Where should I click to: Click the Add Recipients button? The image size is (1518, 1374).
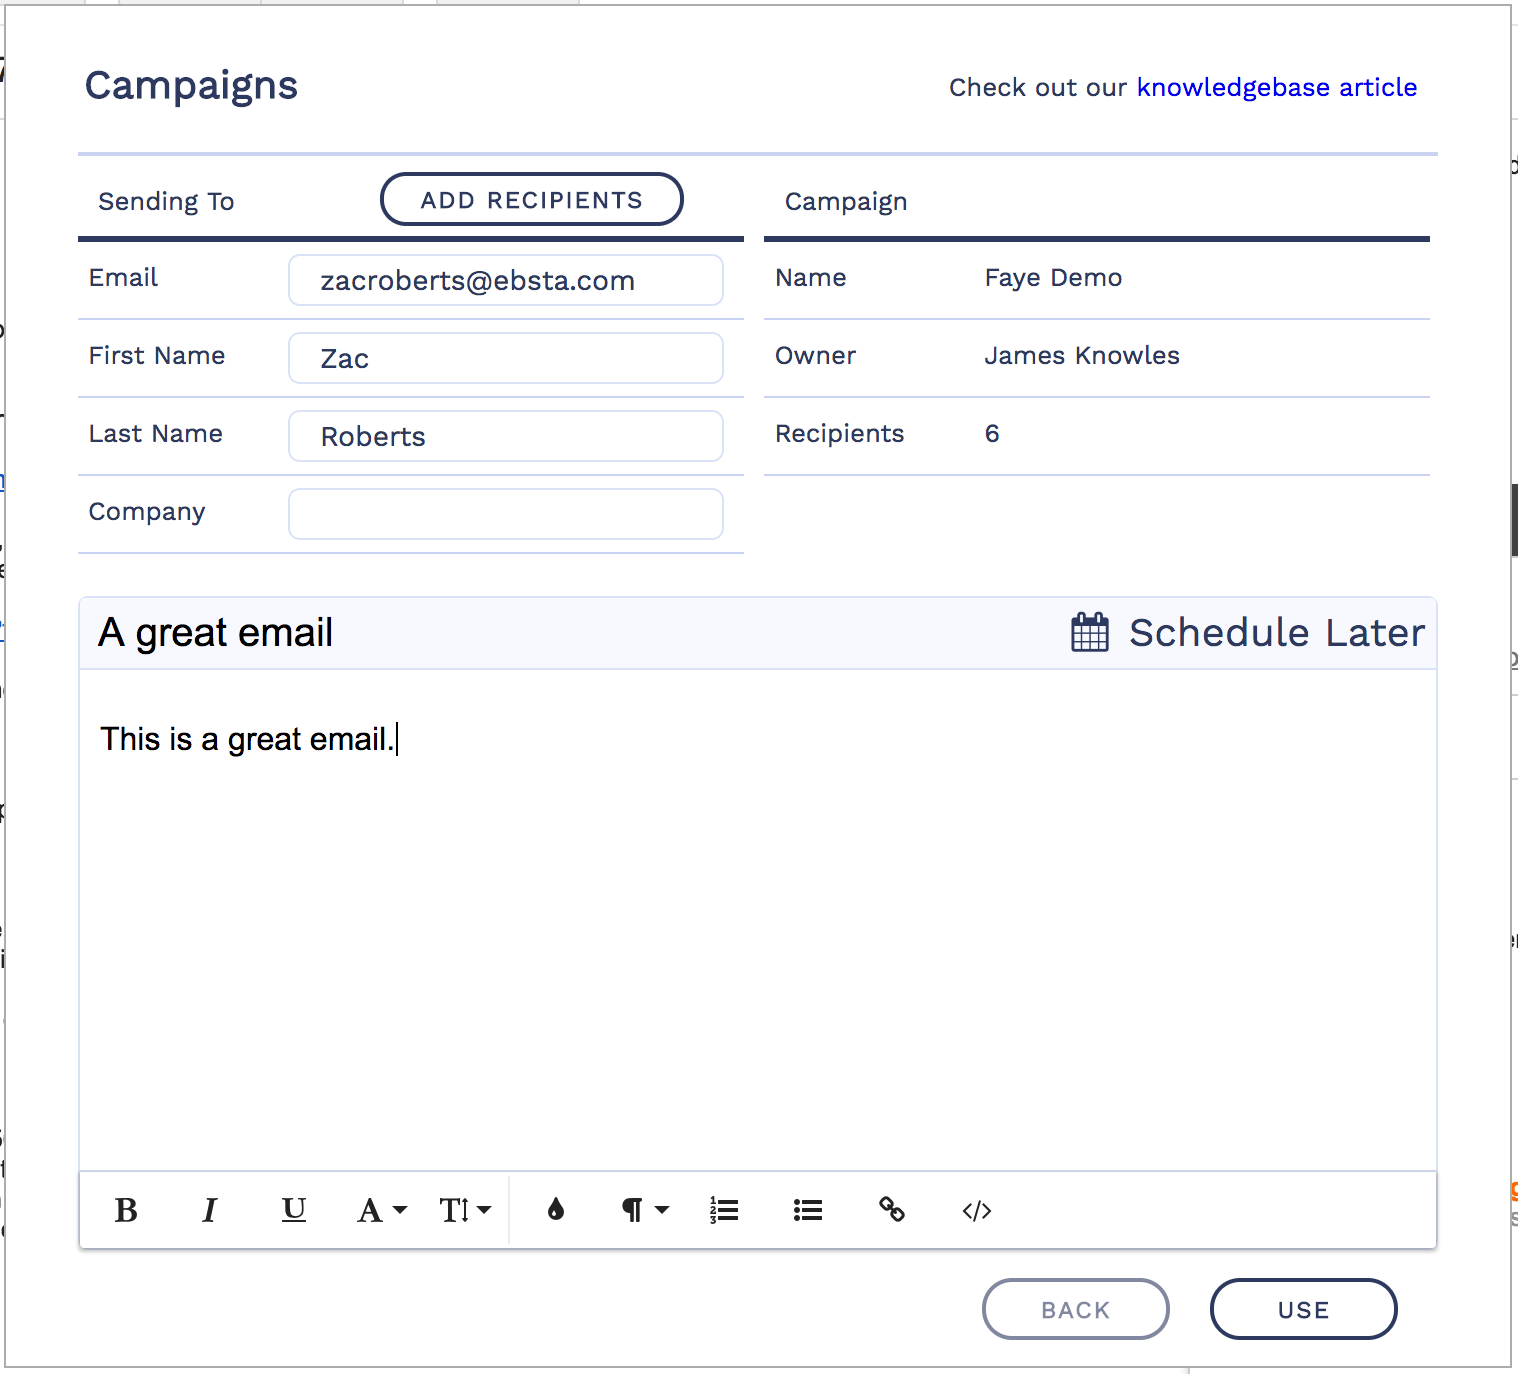(531, 200)
